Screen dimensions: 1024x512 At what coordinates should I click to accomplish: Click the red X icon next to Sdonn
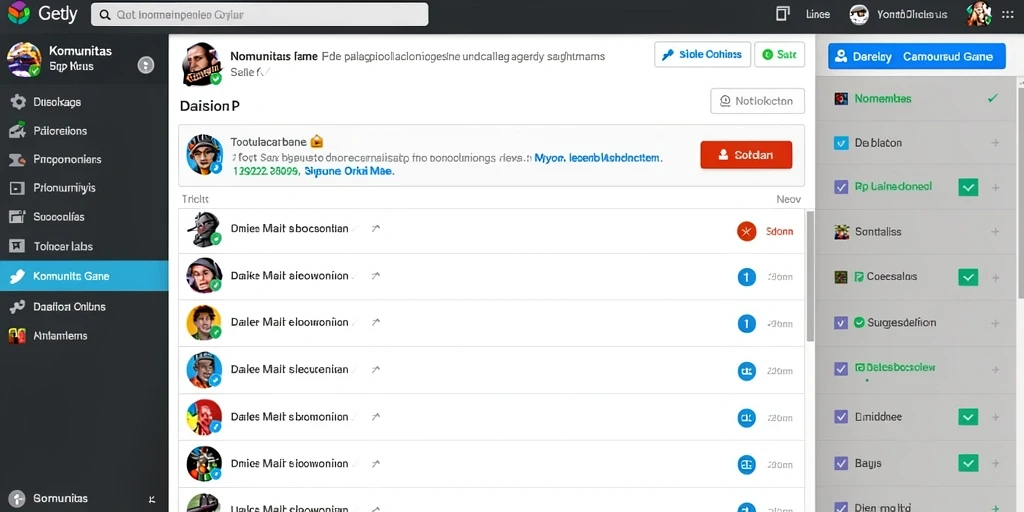(x=746, y=231)
